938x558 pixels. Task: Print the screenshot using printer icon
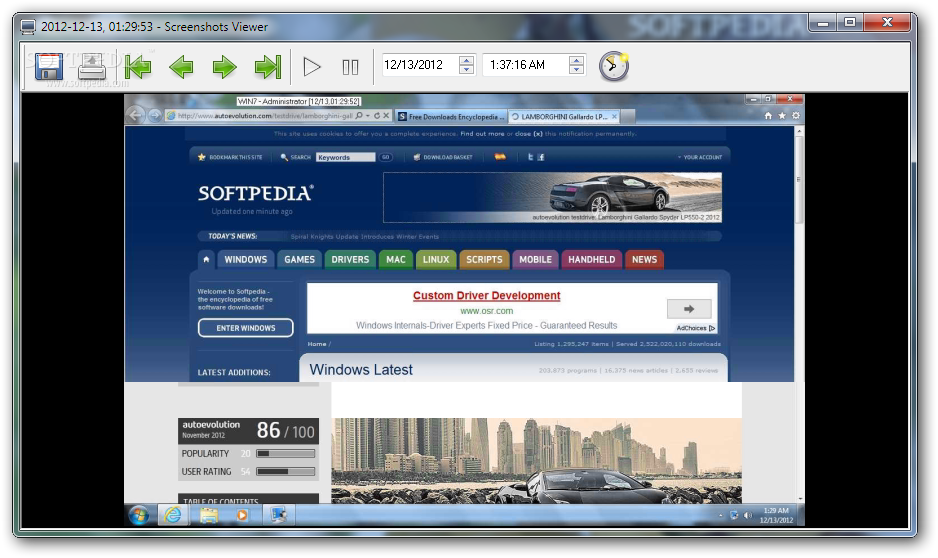pyautogui.click(x=91, y=66)
